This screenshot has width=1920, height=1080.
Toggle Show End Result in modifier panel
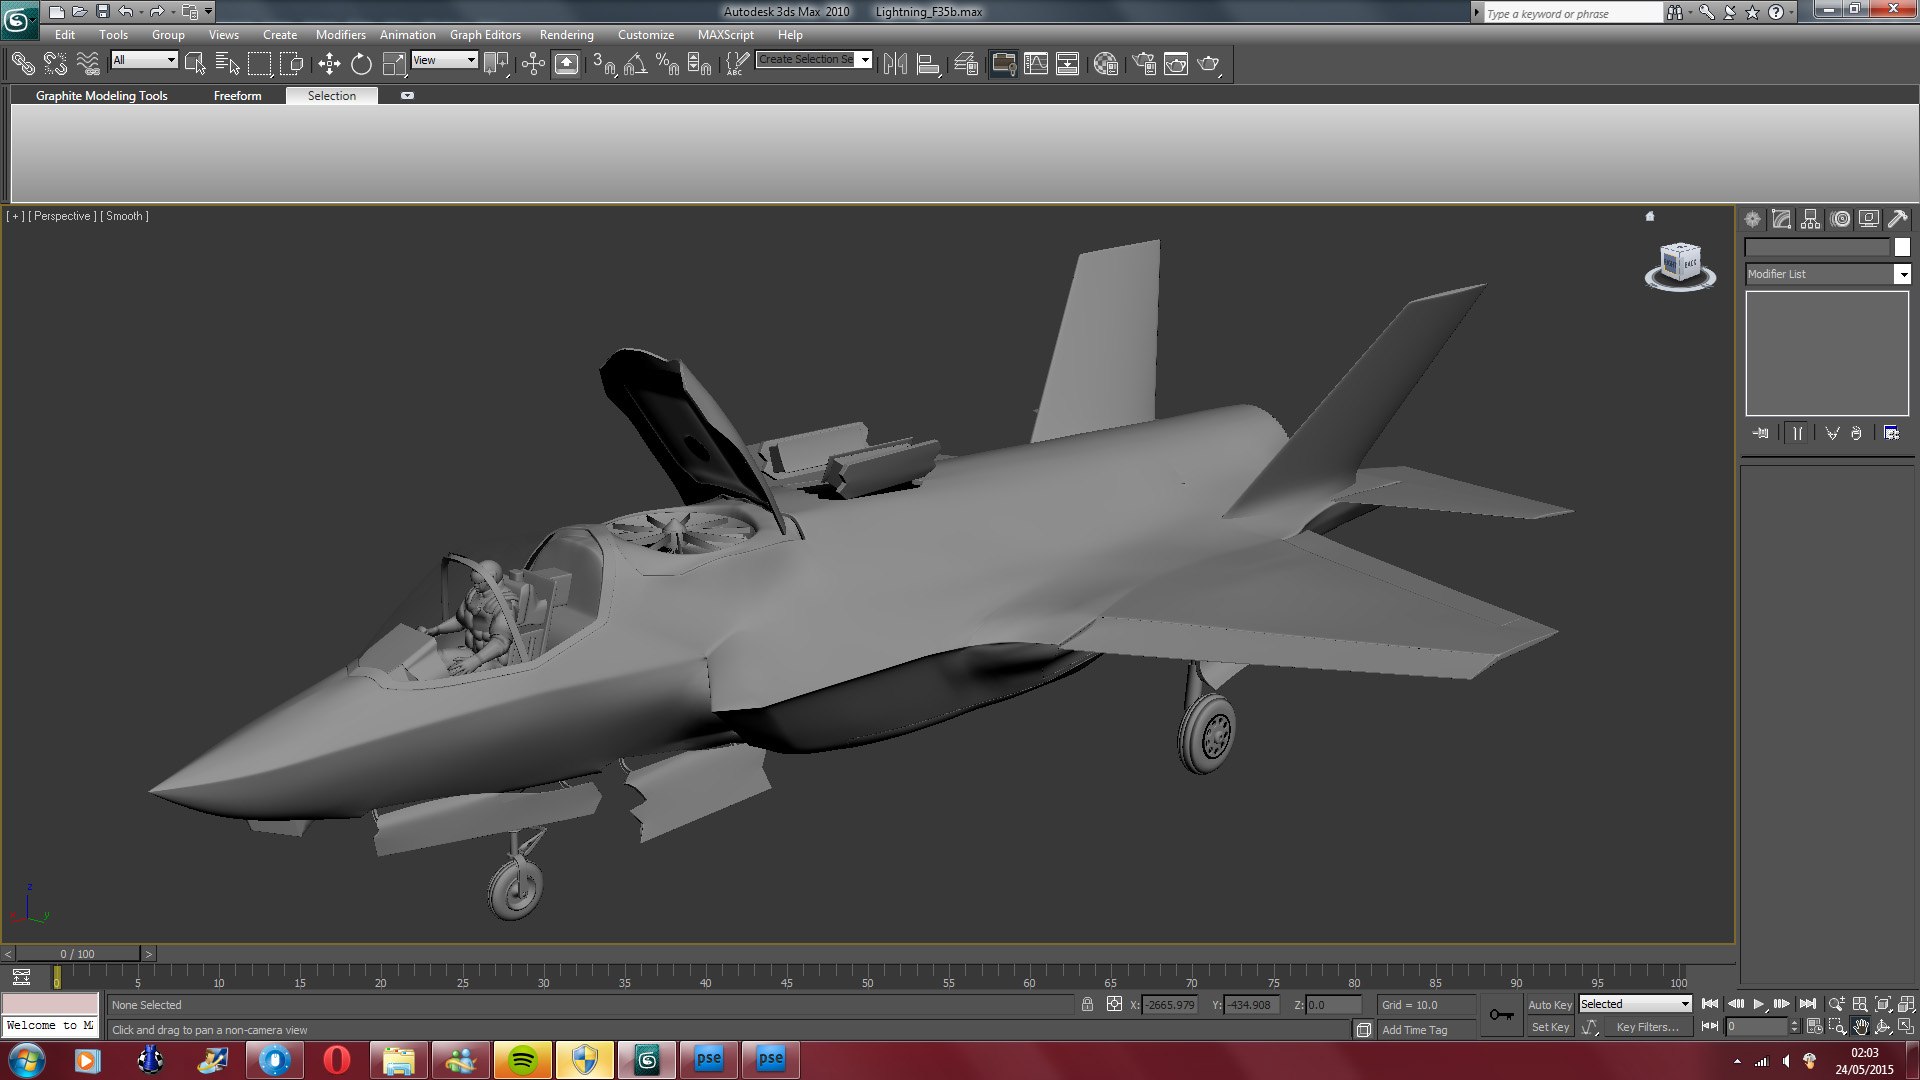(x=1798, y=433)
